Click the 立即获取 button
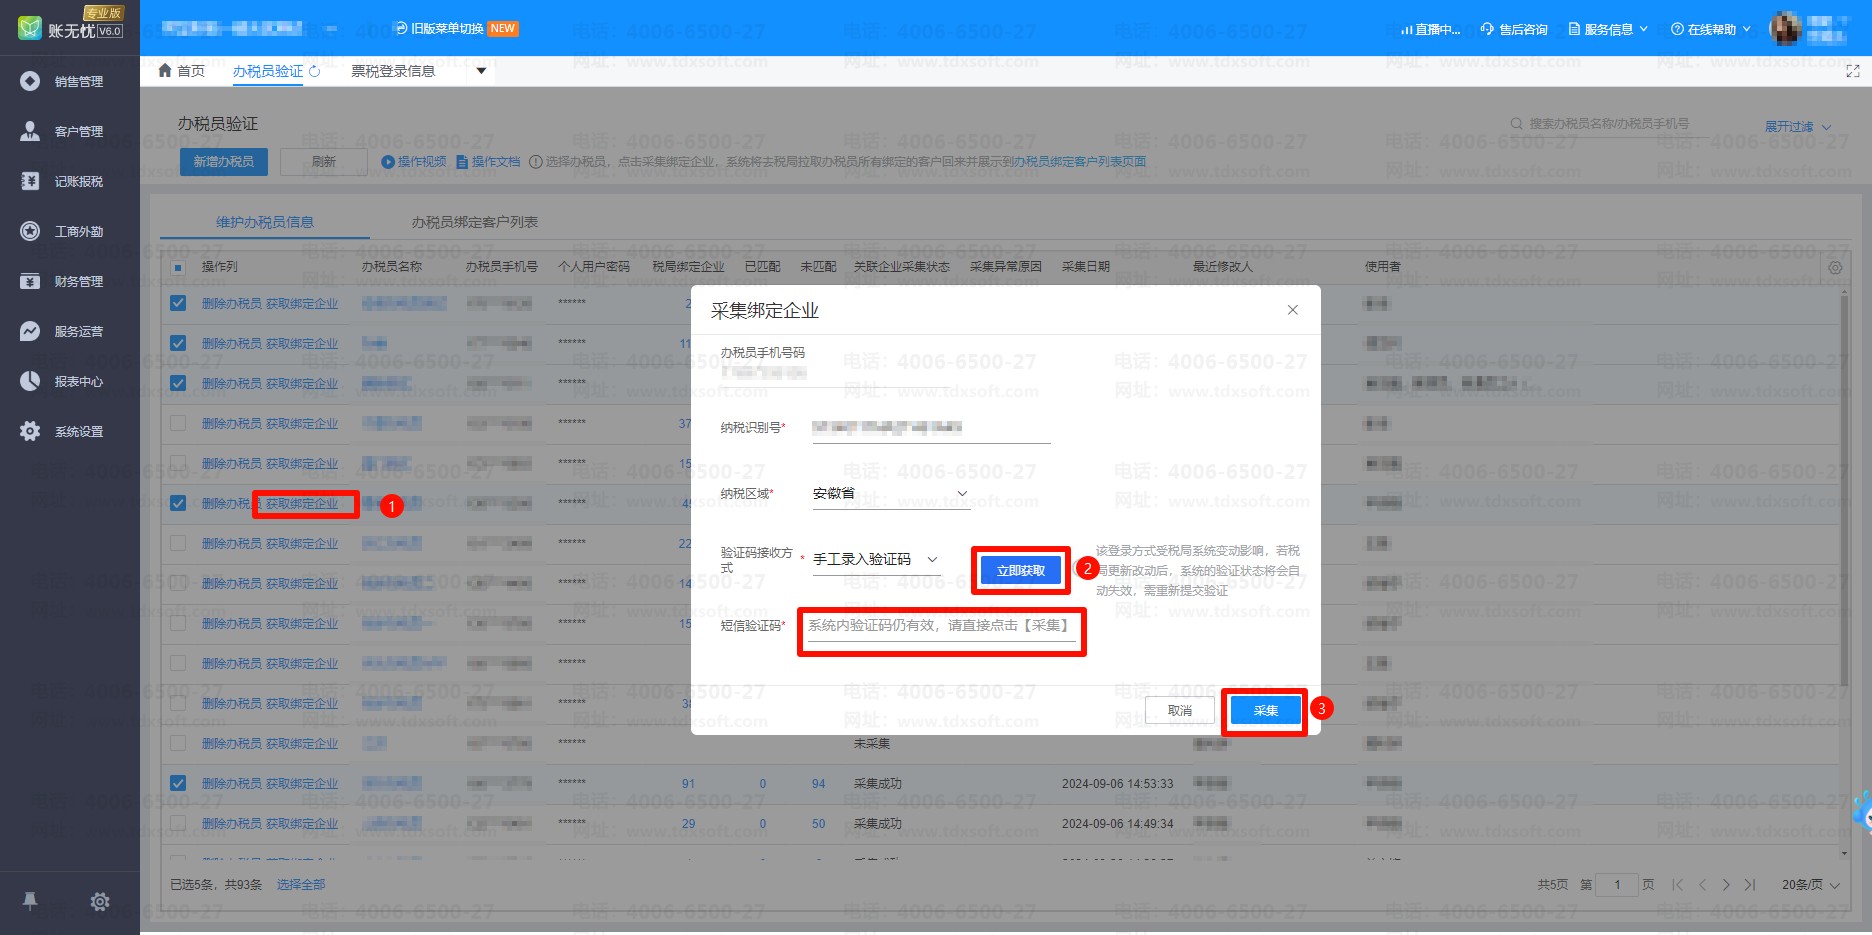Viewport: 1872px width, 935px height. coord(1020,571)
